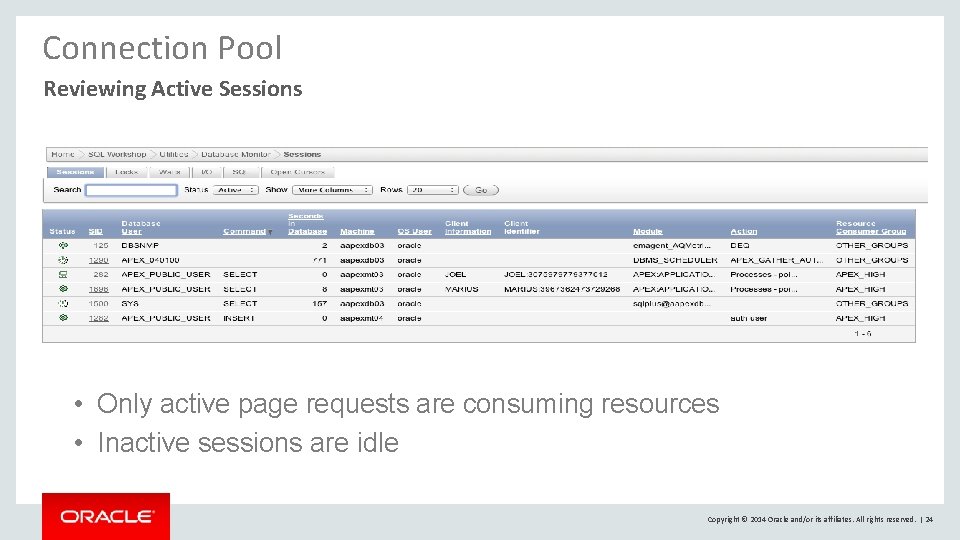Click the SYS database user cell

[x=130, y=304]
